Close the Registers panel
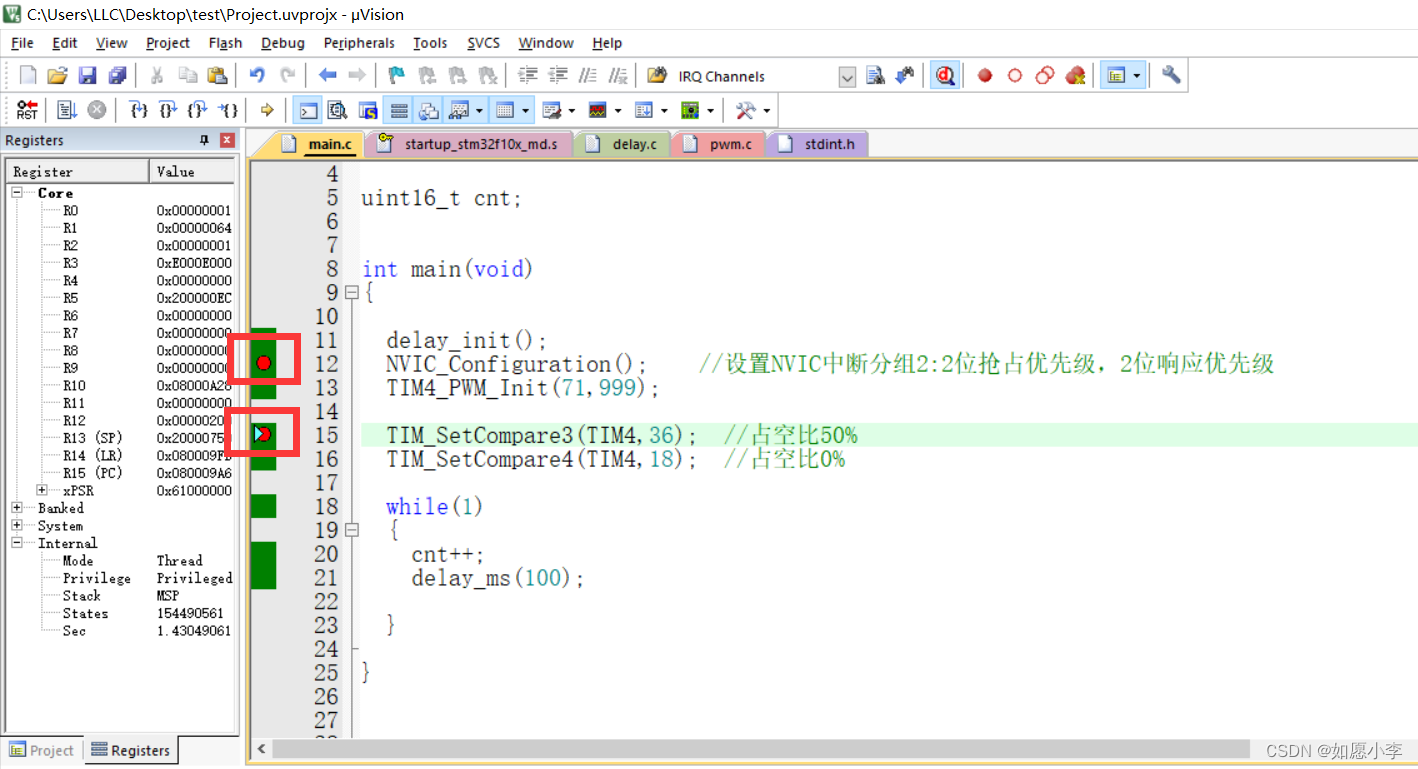Screen dimensions: 1418x769 (227, 140)
